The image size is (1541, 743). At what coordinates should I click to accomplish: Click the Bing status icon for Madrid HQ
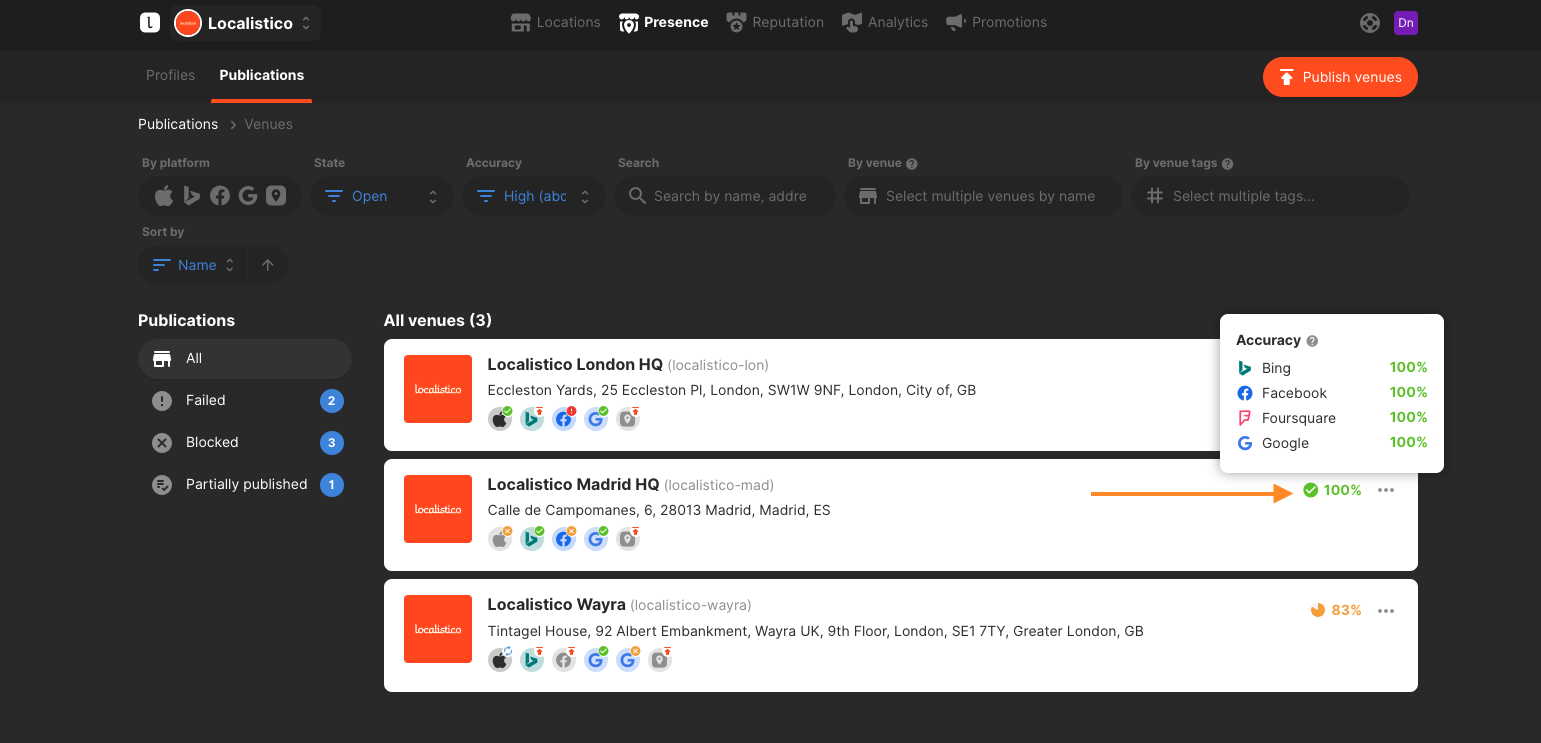[x=531, y=539]
